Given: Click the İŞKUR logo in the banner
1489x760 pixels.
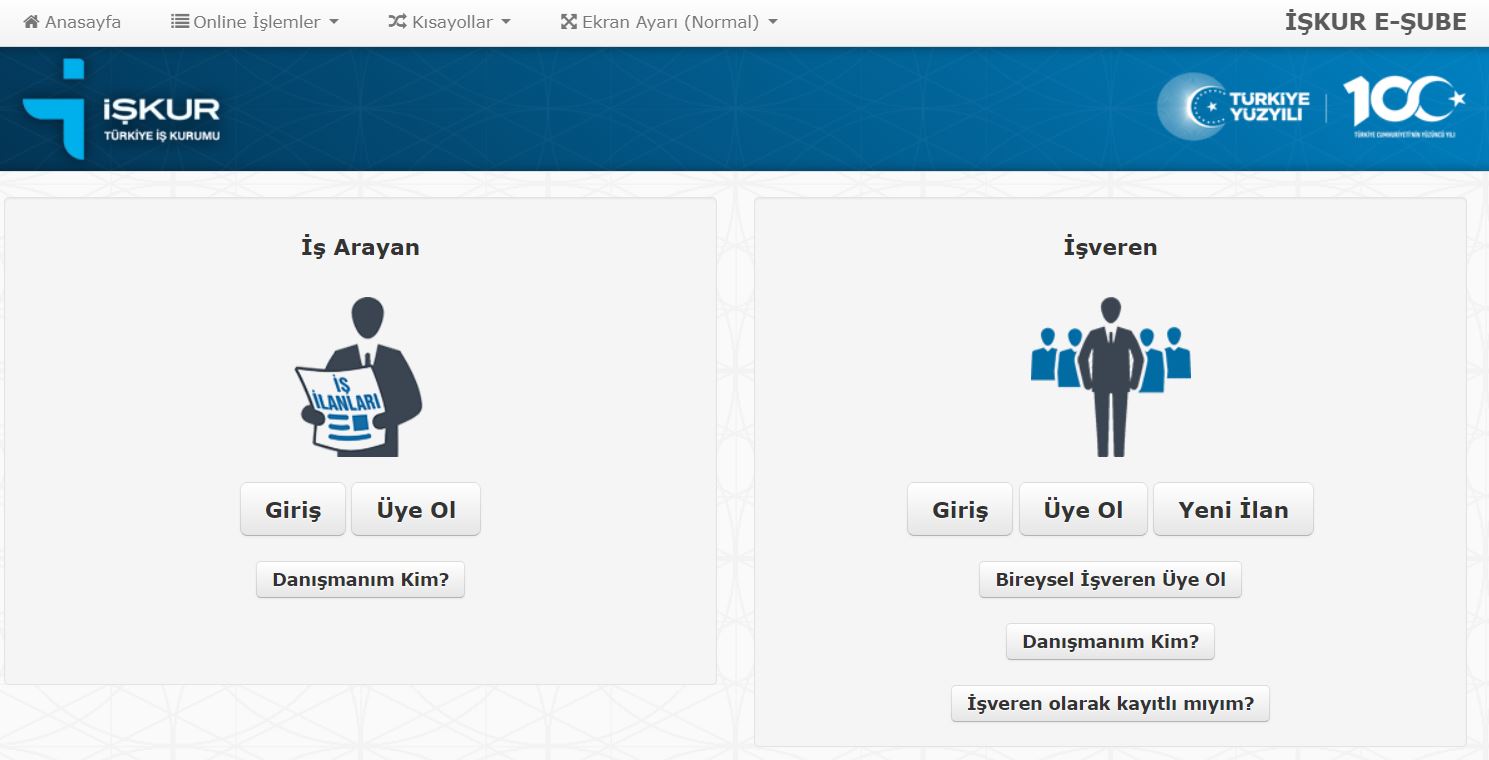Looking at the screenshot, I should click(x=121, y=109).
